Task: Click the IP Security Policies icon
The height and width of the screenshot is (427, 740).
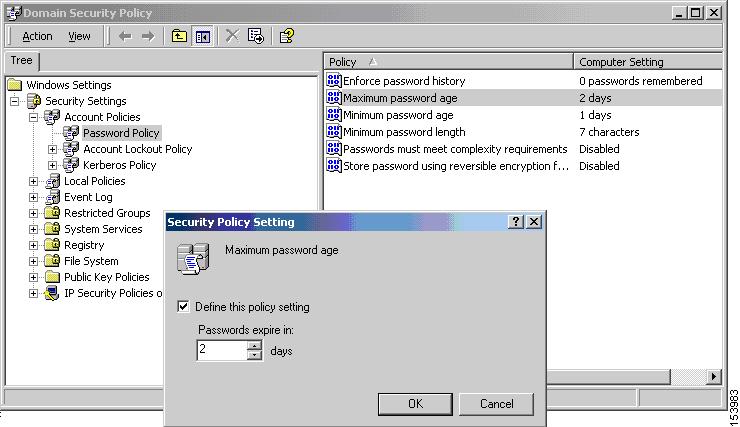Action: coord(51,293)
